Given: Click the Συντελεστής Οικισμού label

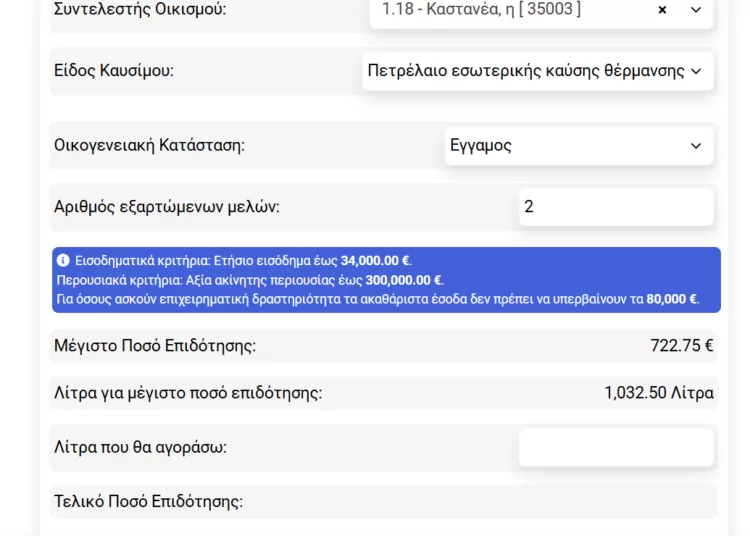Looking at the screenshot, I should click(x=140, y=10).
